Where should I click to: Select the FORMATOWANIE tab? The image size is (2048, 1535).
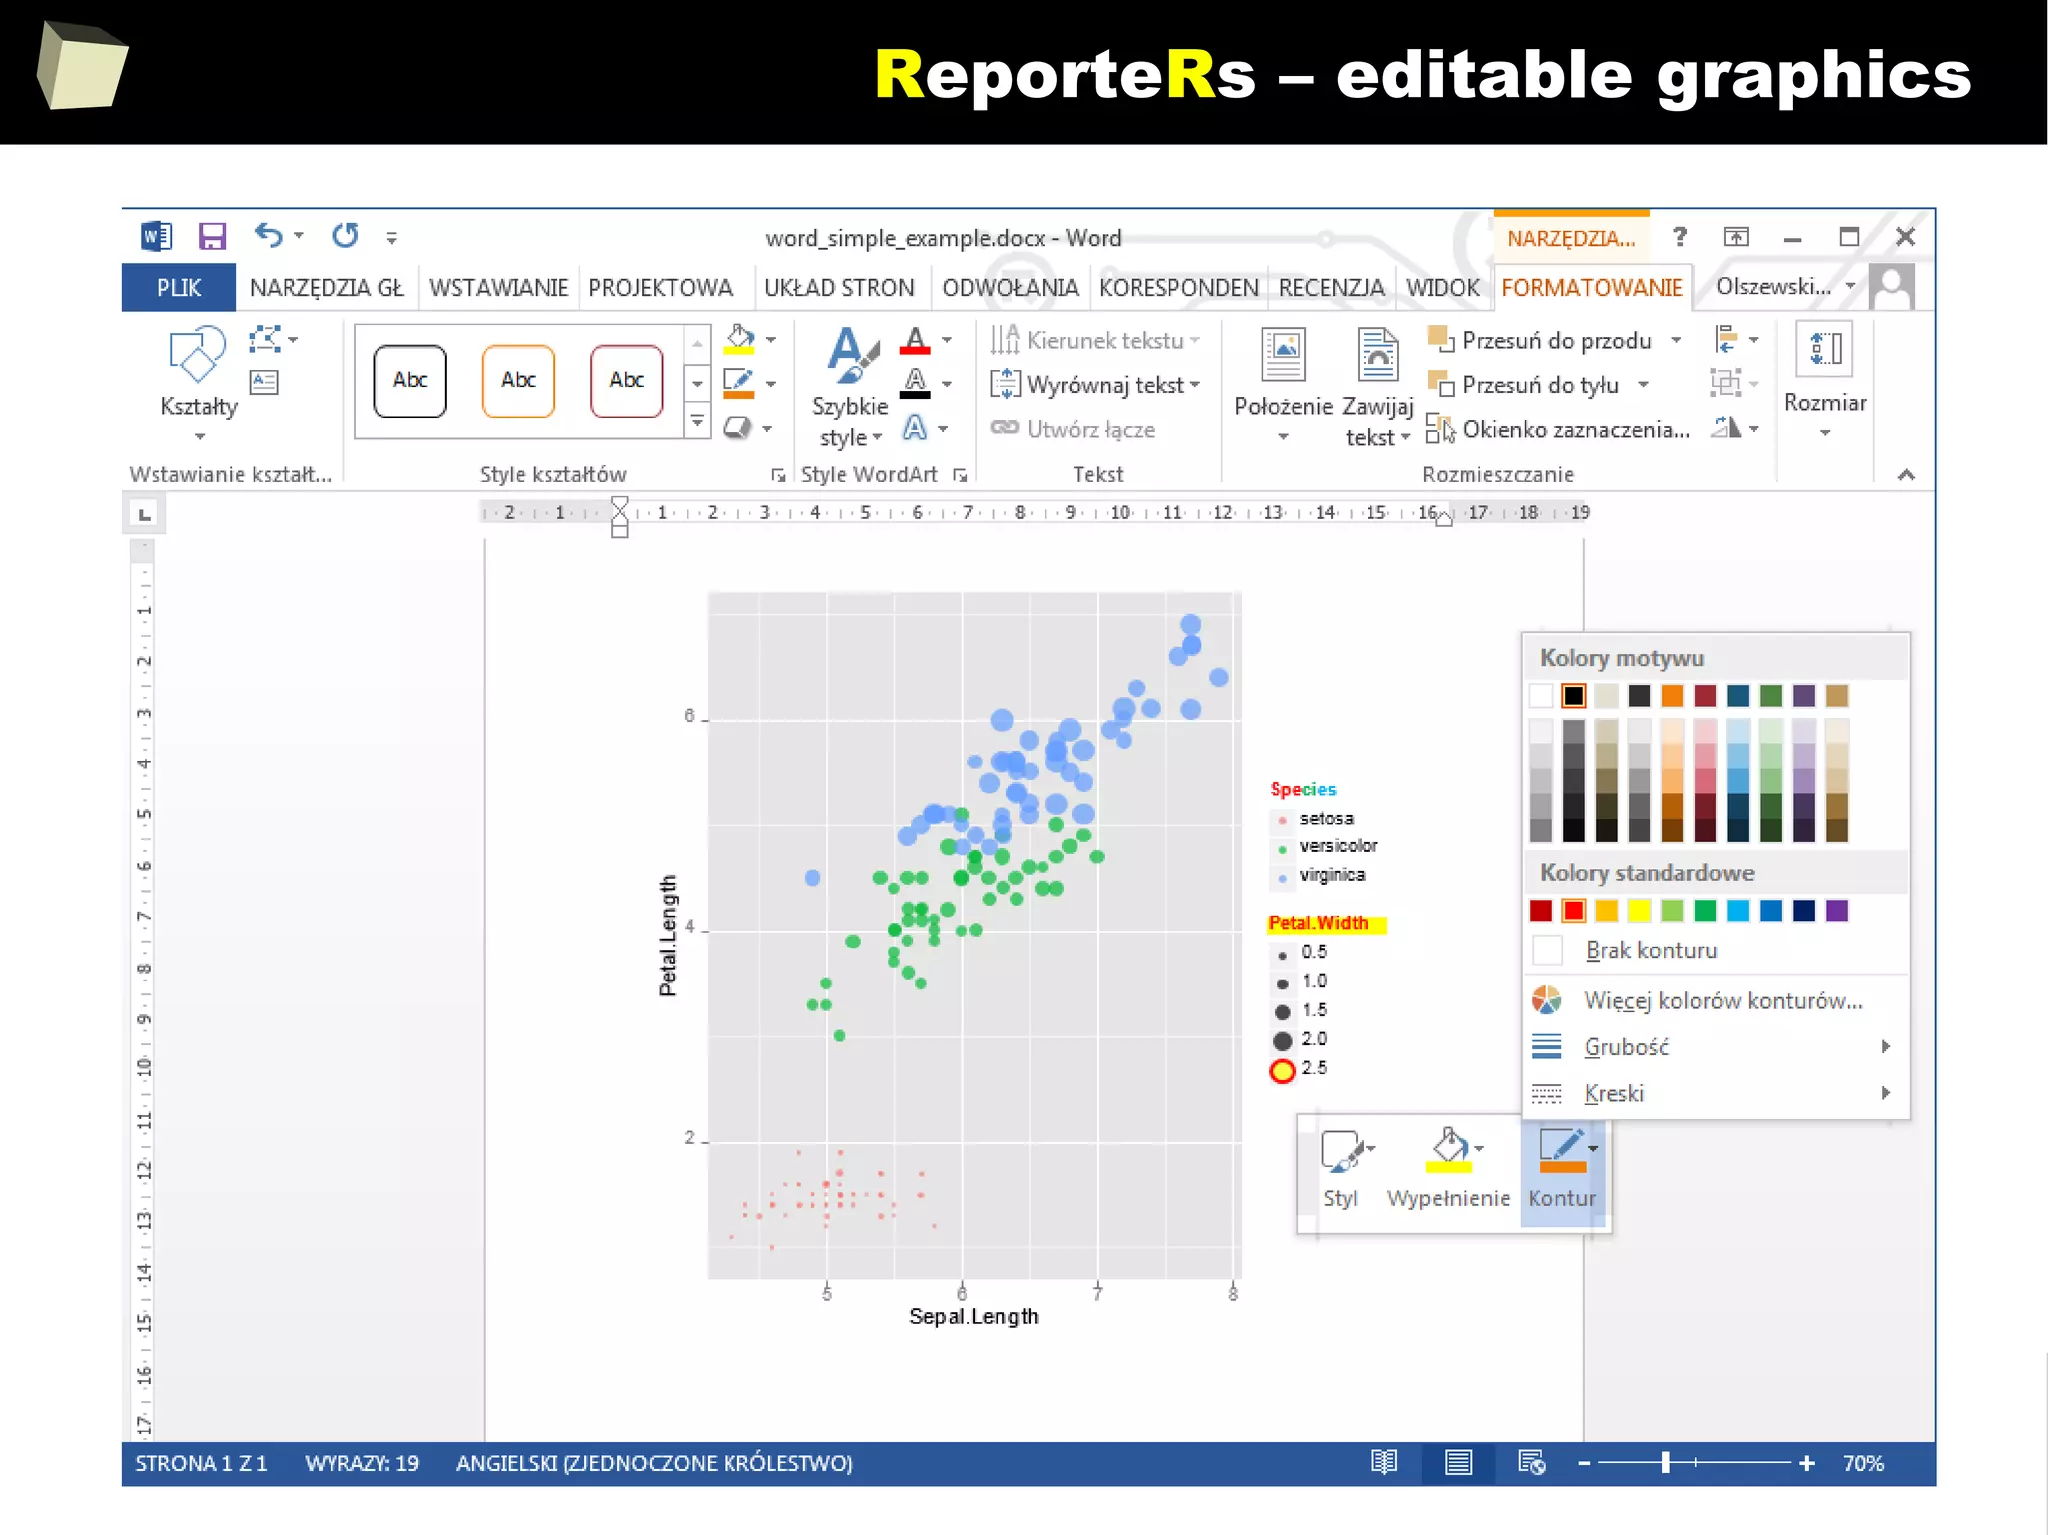click(x=1592, y=288)
